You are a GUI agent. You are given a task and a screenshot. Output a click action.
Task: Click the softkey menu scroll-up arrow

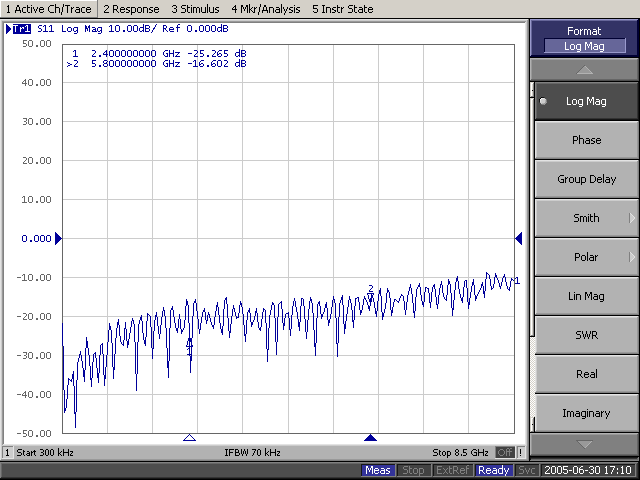(x=584, y=70)
